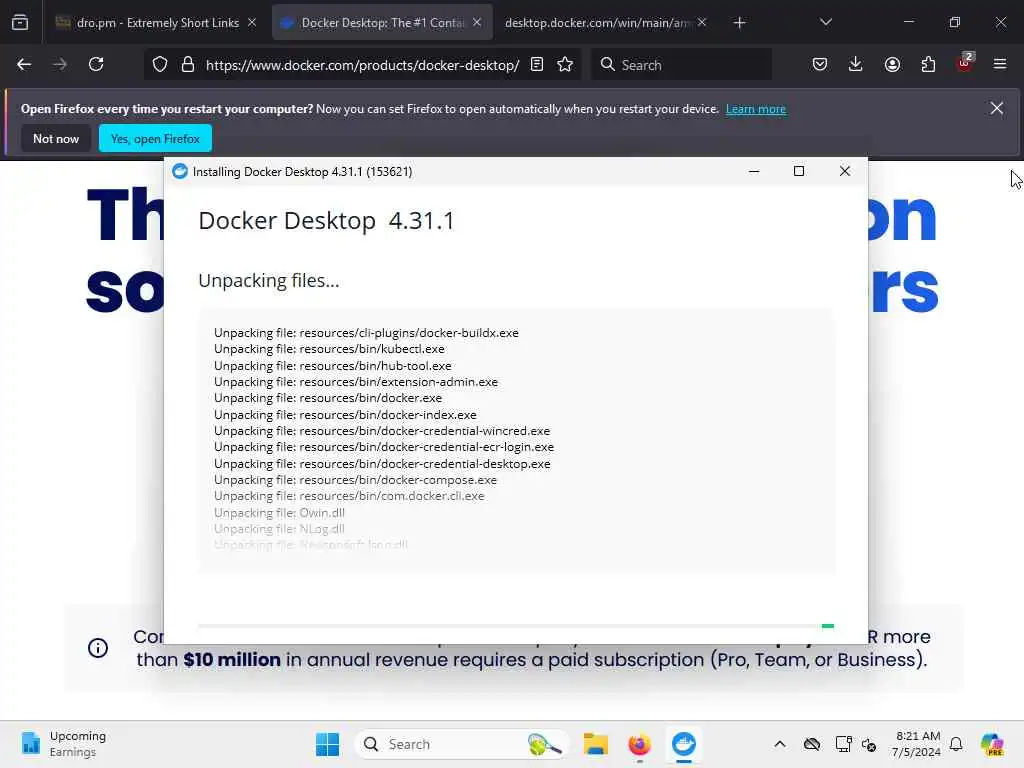
Task: Maximize the Docker installer window
Action: [799, 171]
